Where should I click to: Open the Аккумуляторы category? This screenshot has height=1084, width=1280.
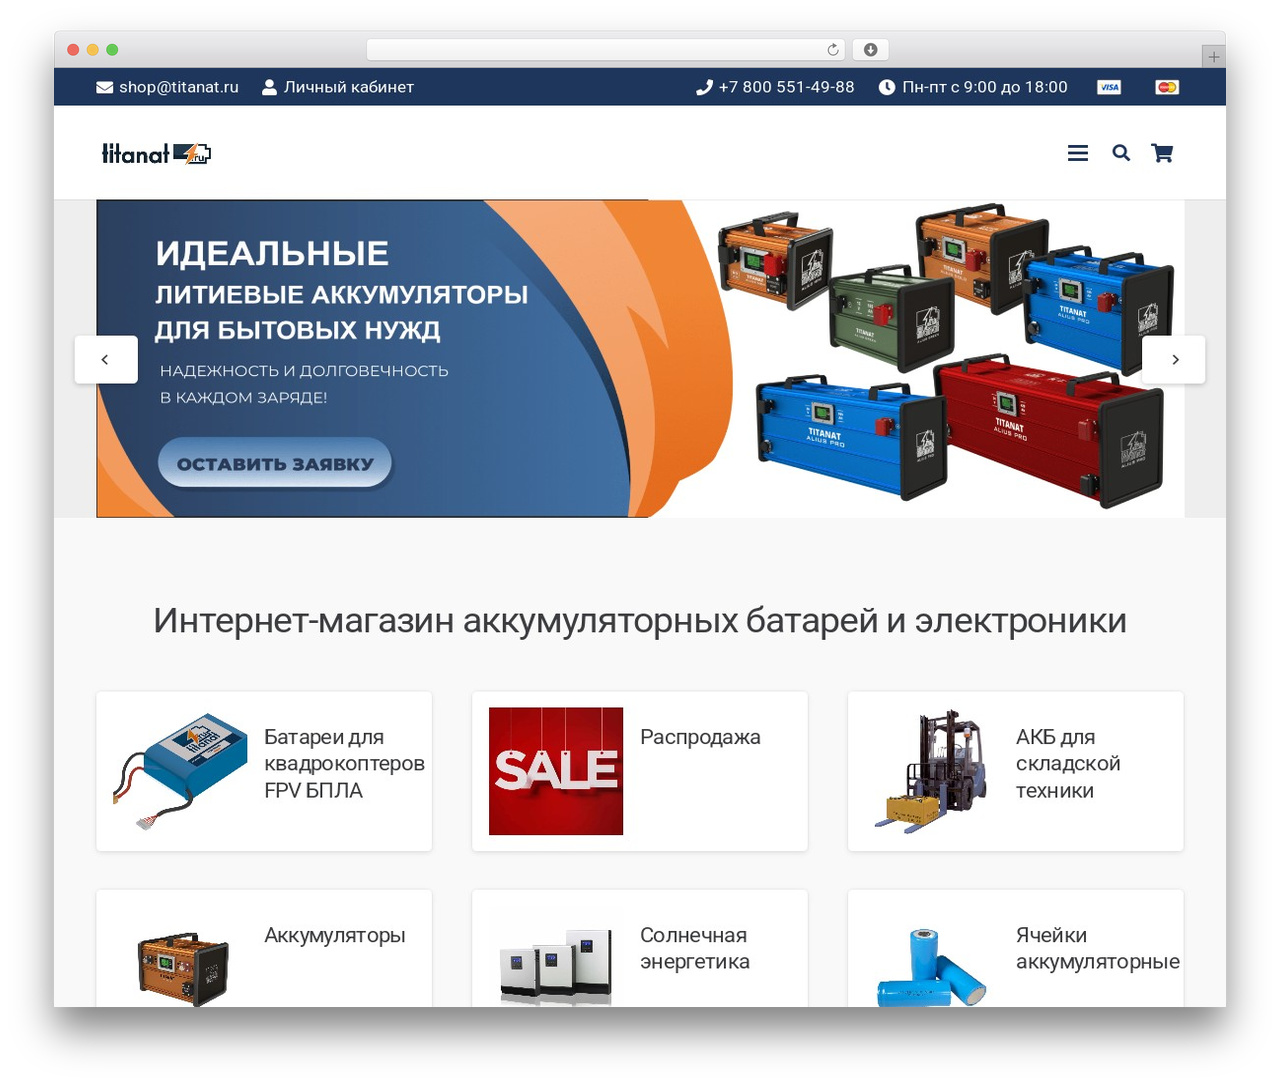click(264, 948)
